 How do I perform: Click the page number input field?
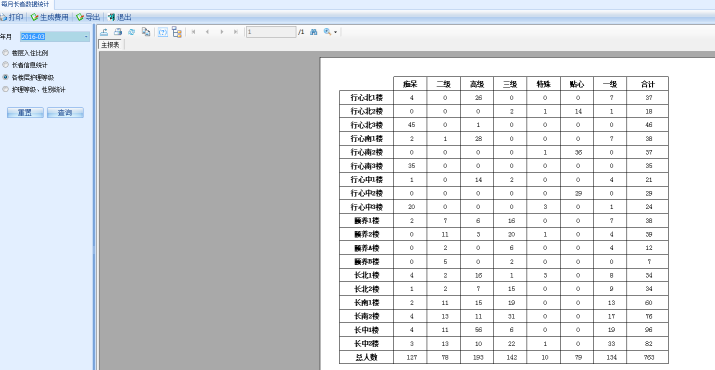click(x=271, y=32)
